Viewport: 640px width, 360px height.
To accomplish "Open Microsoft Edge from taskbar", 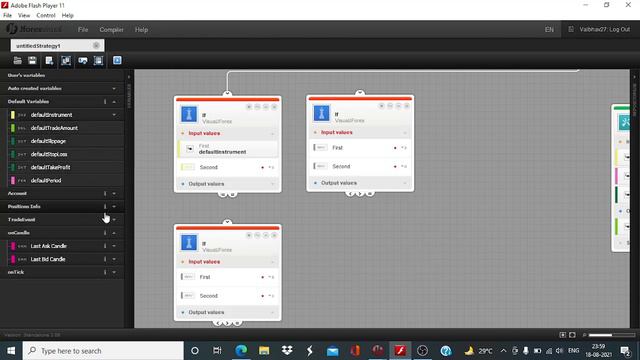I will pyautogui.click(x=241, y=351).
